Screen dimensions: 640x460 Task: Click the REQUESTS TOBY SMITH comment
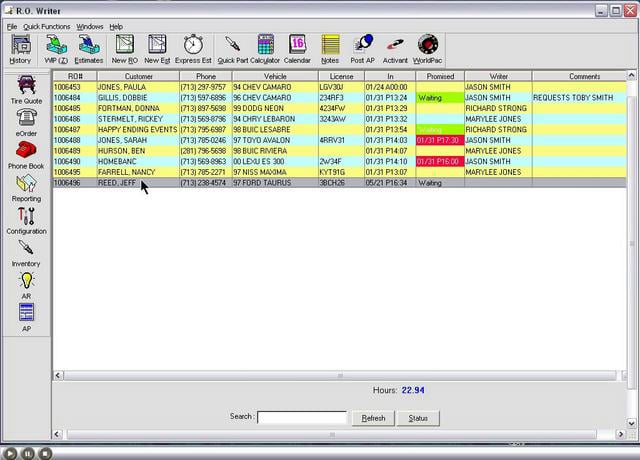pos(573,98)
